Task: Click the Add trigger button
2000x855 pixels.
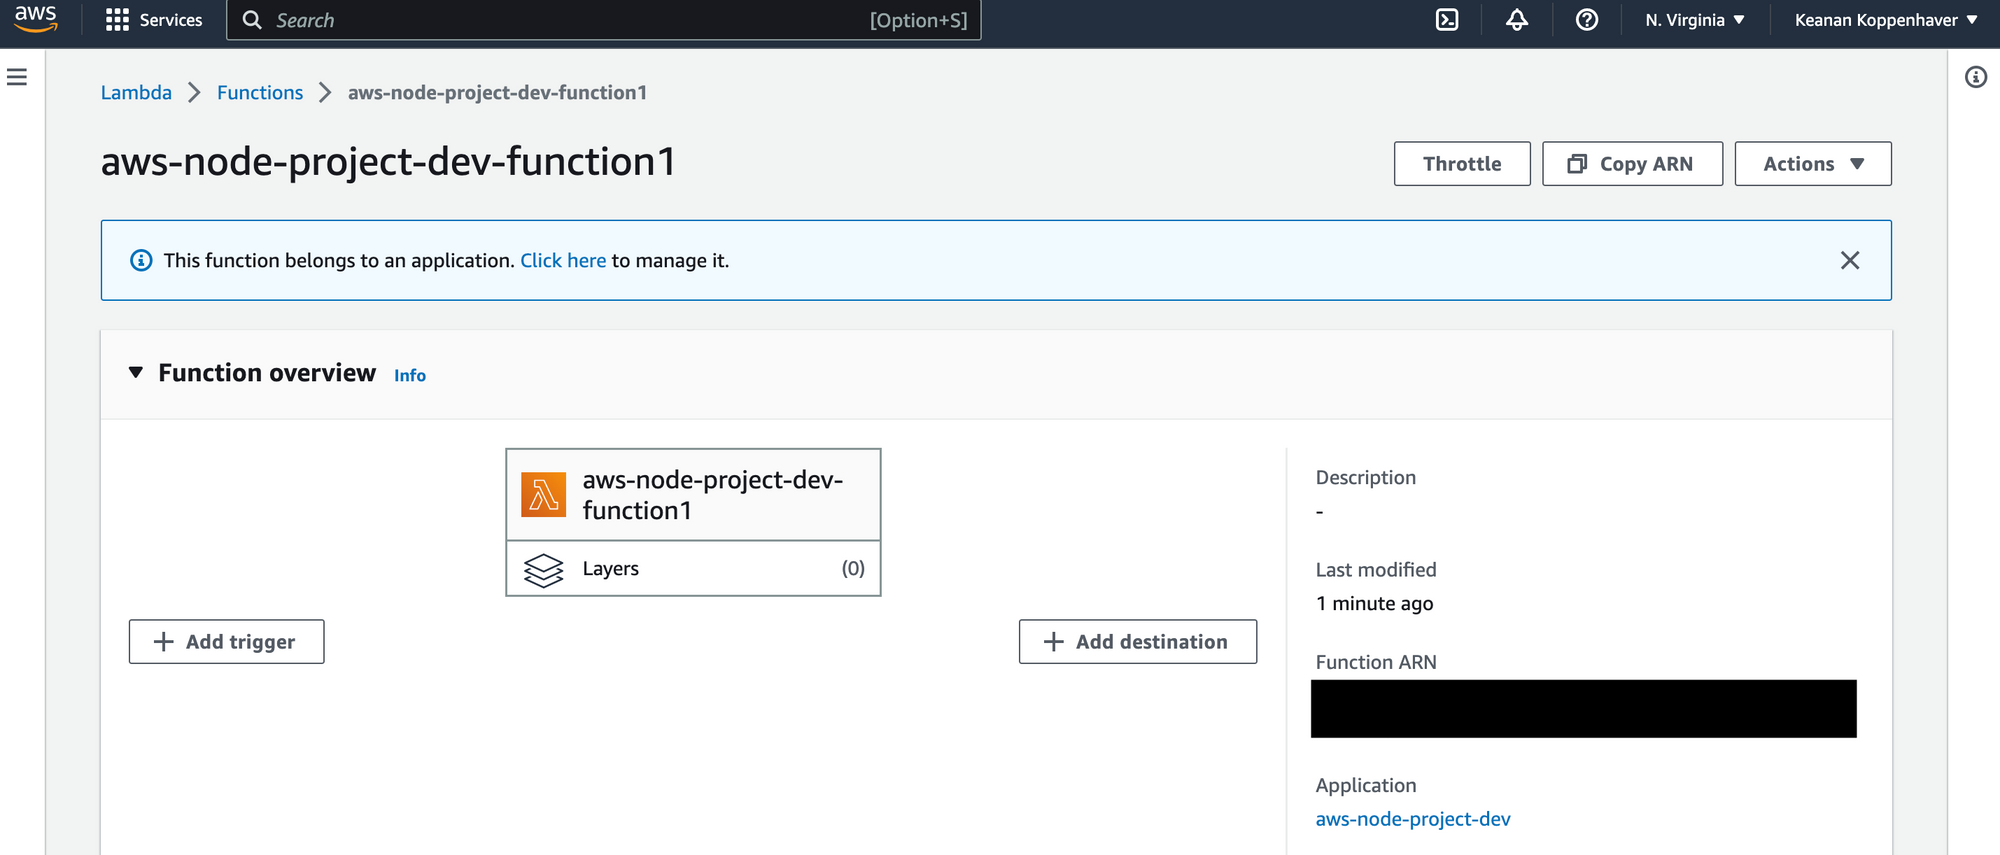Action: [x=226, y=642]
